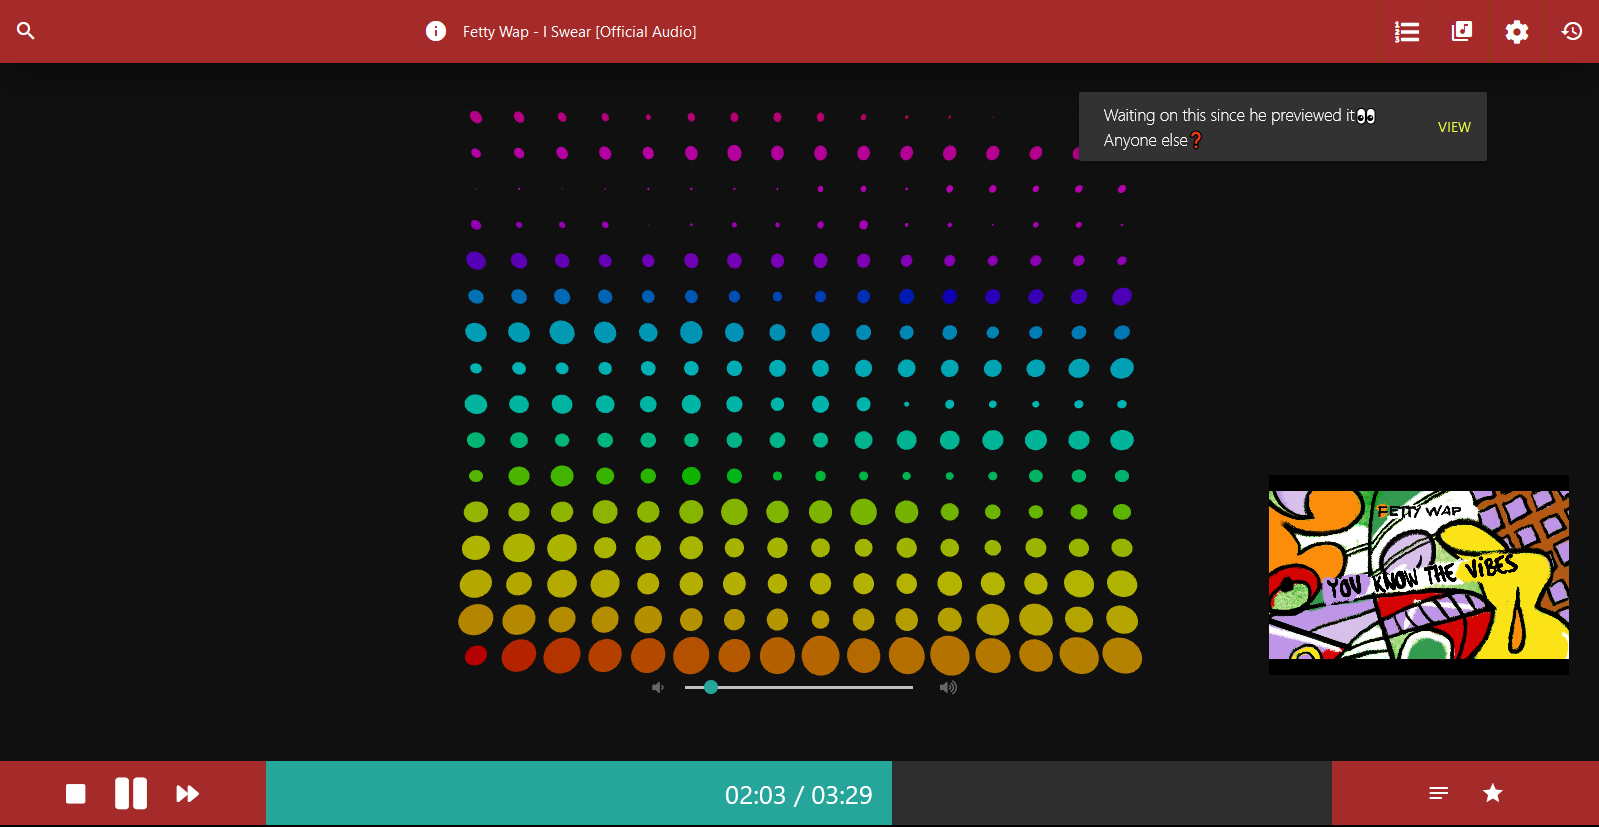Viewport: 1599px width, 827px height.
Task: Seek within the teal progress bar
Action: [579, 794]
